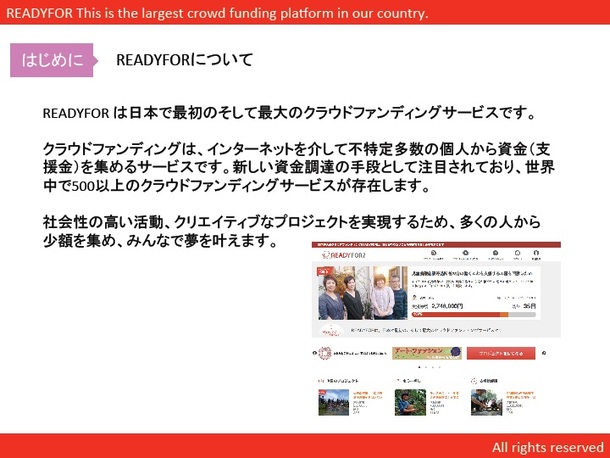Click the READYFORについて slide heading

(185, 60)
